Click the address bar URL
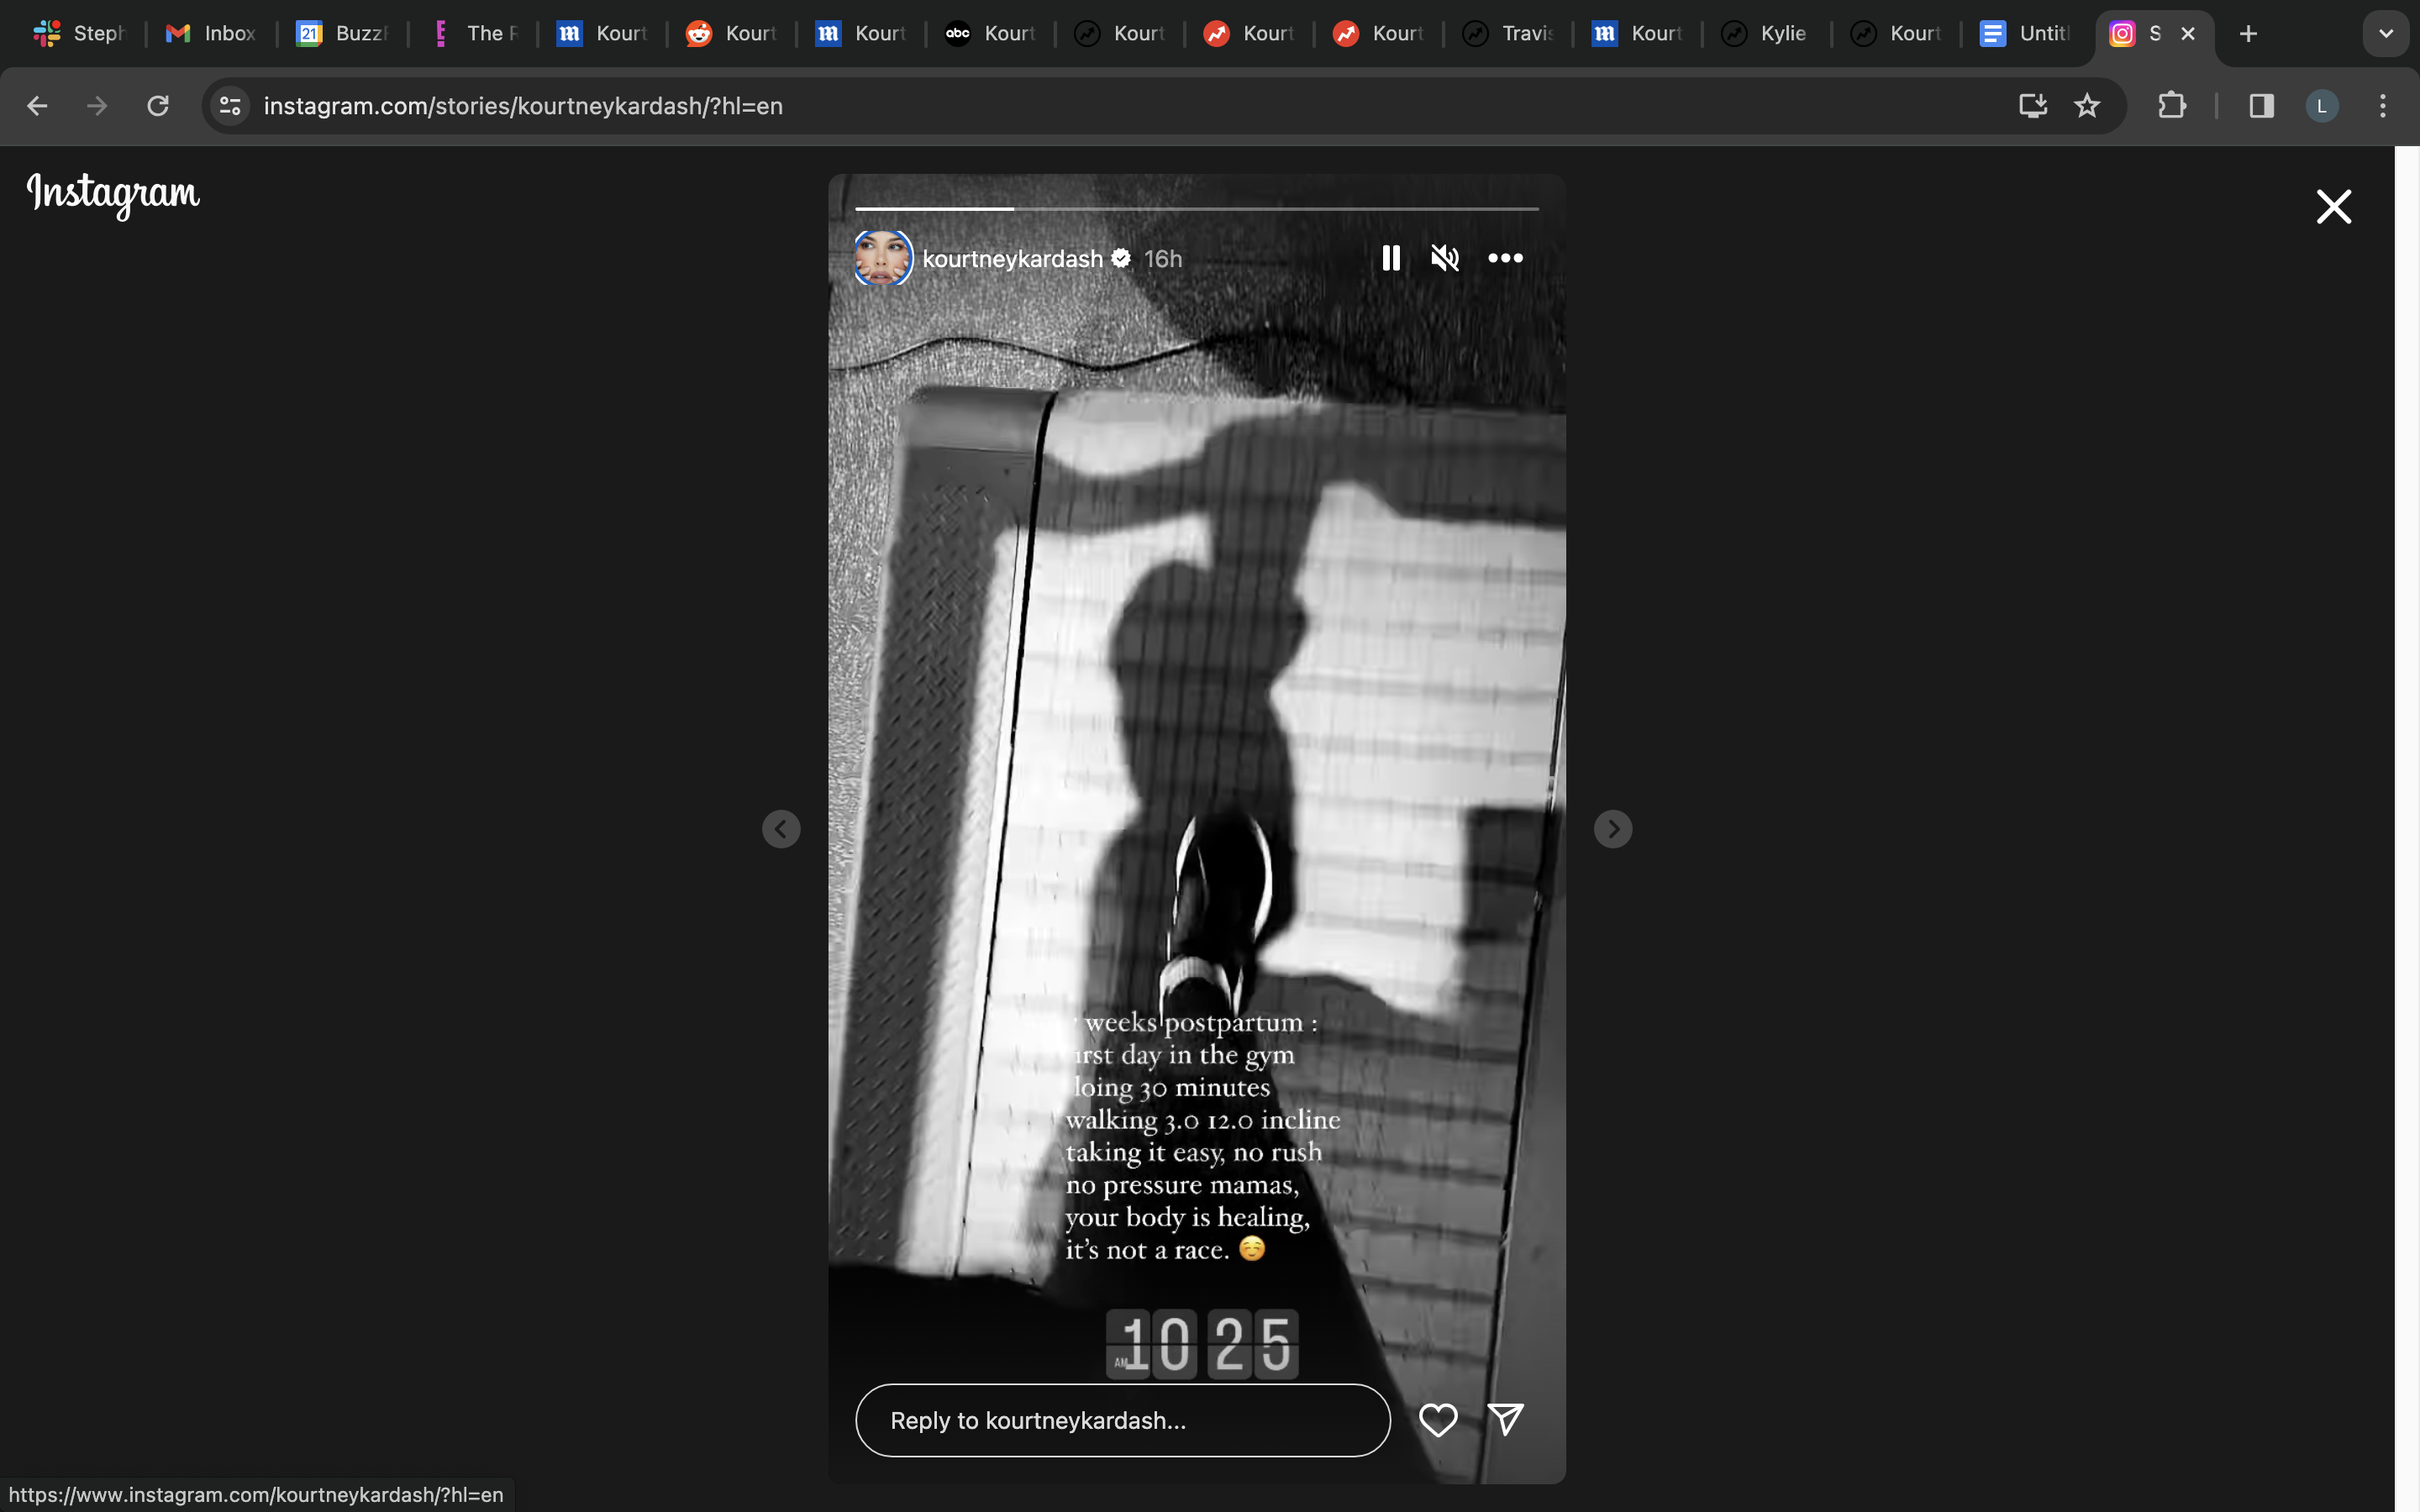This screenshot has height=1512, width=2420. 523,106
